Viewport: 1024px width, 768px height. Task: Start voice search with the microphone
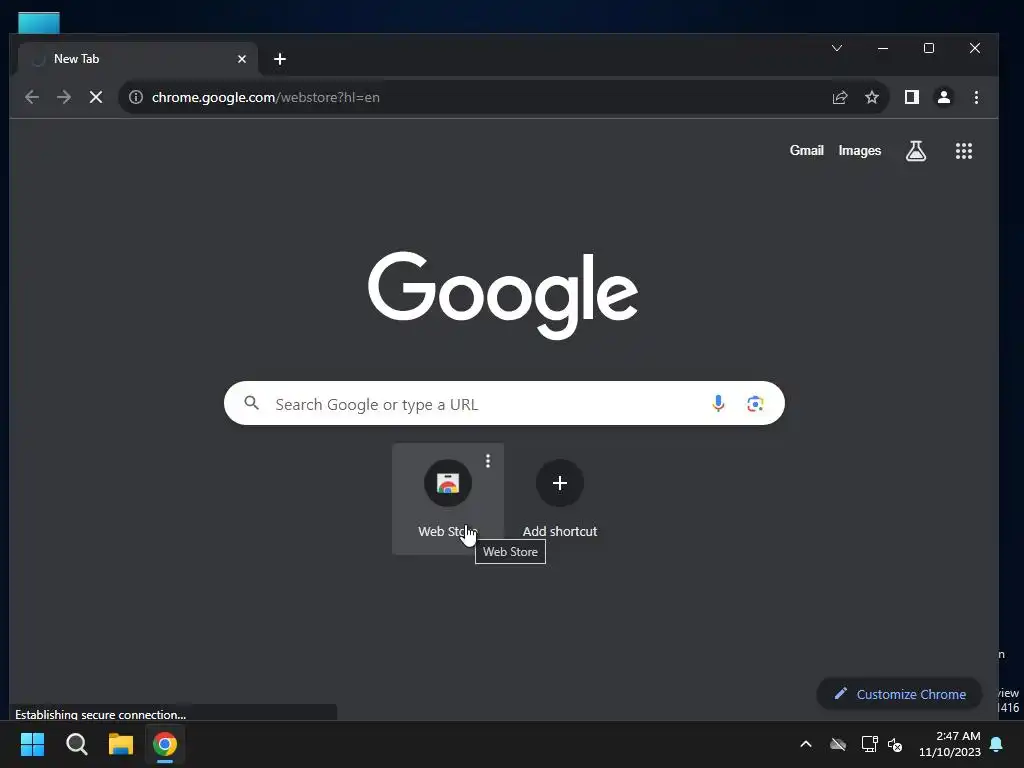point(718,404)
